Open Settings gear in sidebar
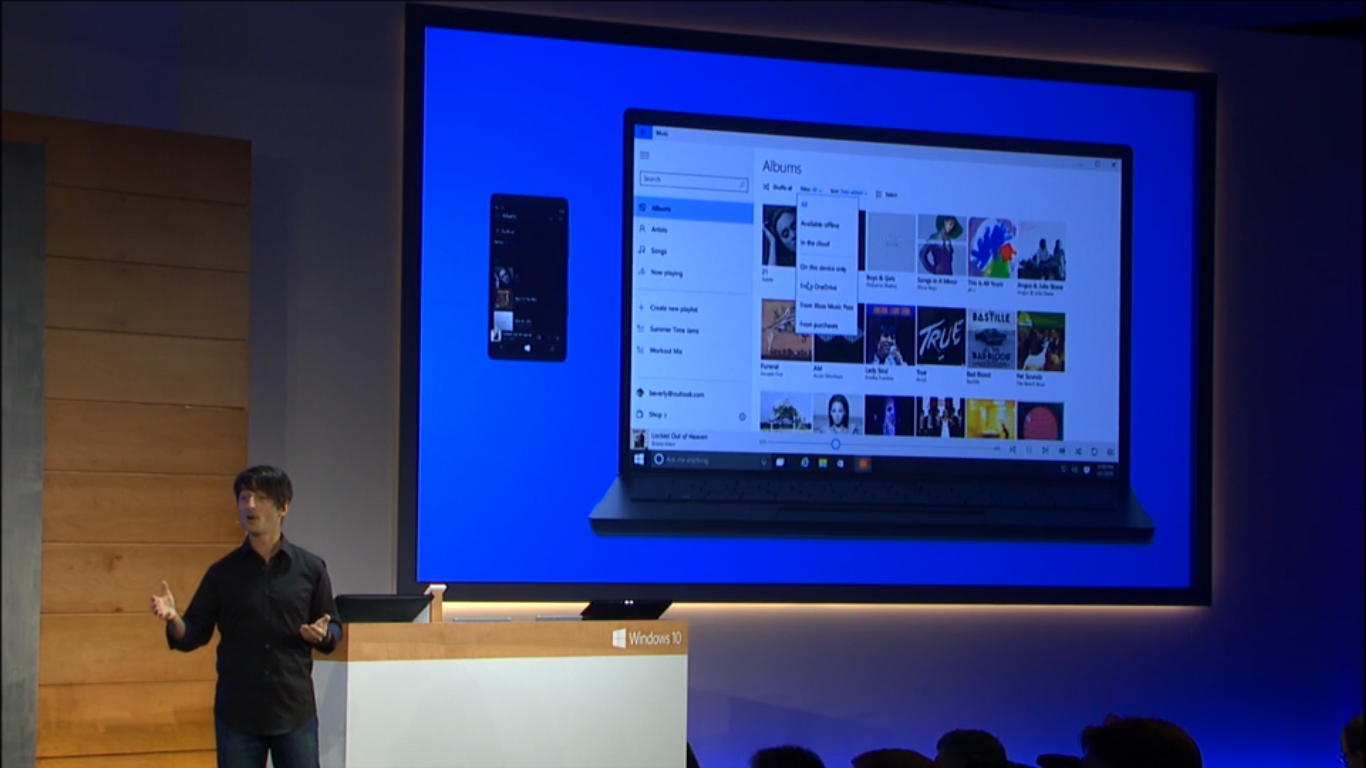The height and width of the screenshot is (768, 1366). click(742, 417)
